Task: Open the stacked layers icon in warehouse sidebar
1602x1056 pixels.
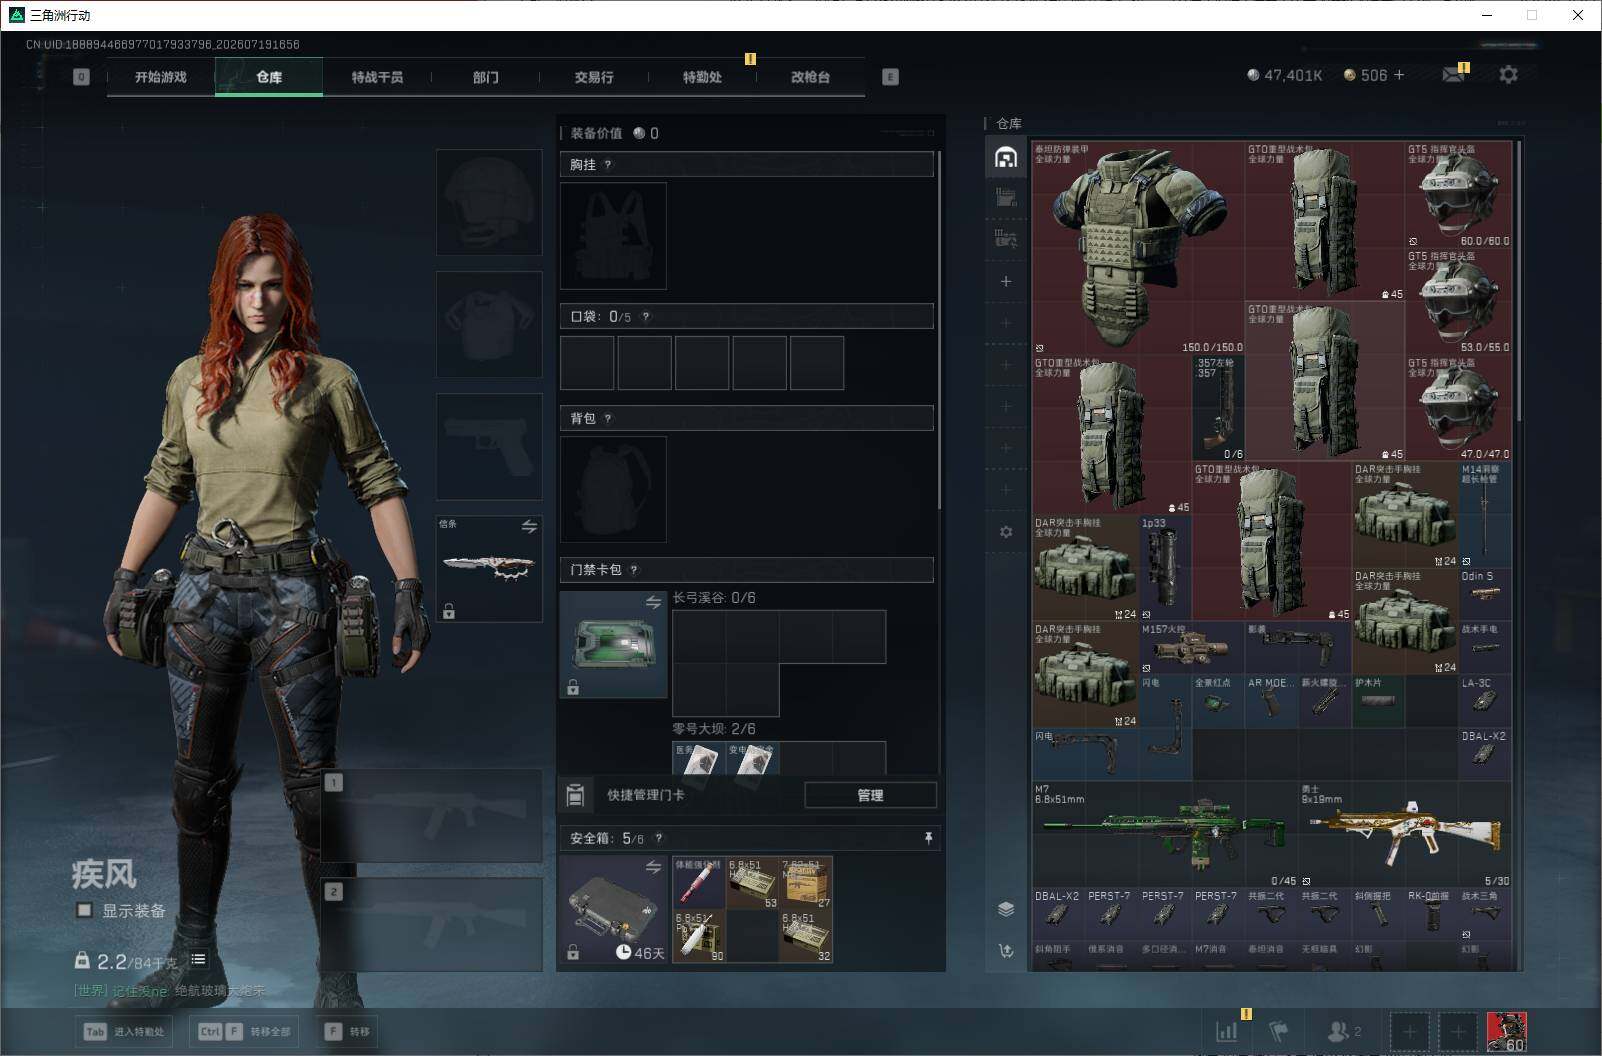Action: 1006,909
